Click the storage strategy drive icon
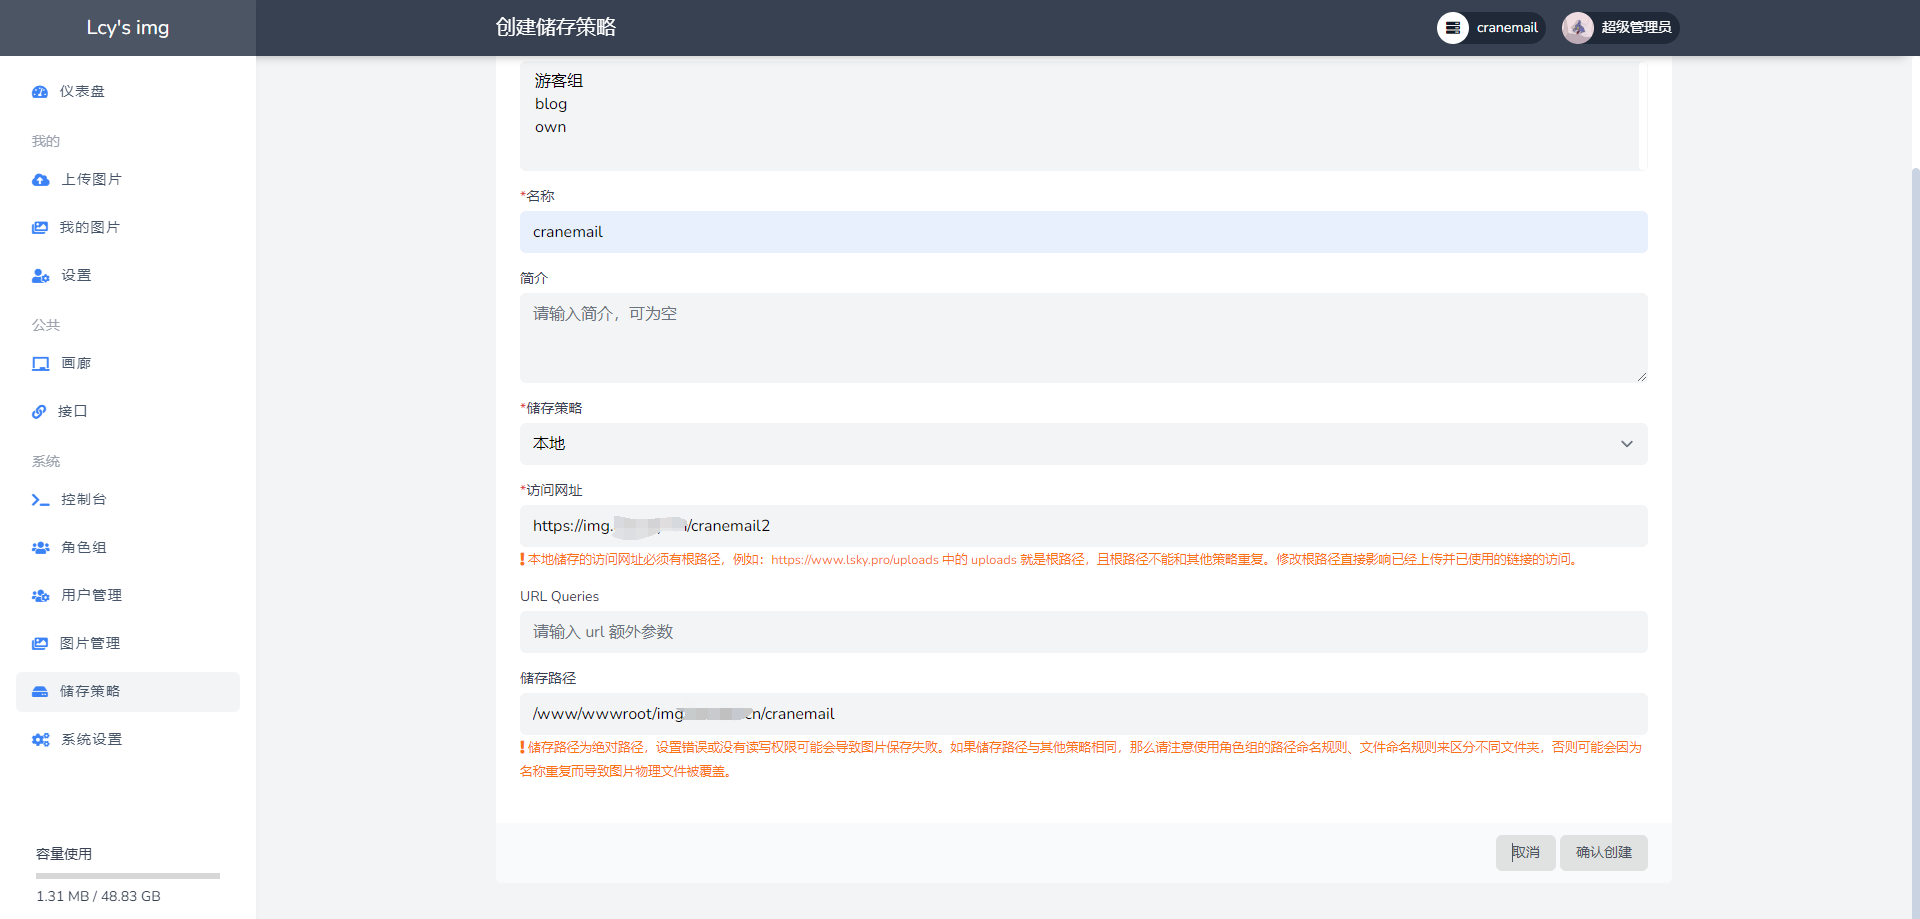Image resolution: width=1920 pixels, height=919 pixels. coord(40,692)
